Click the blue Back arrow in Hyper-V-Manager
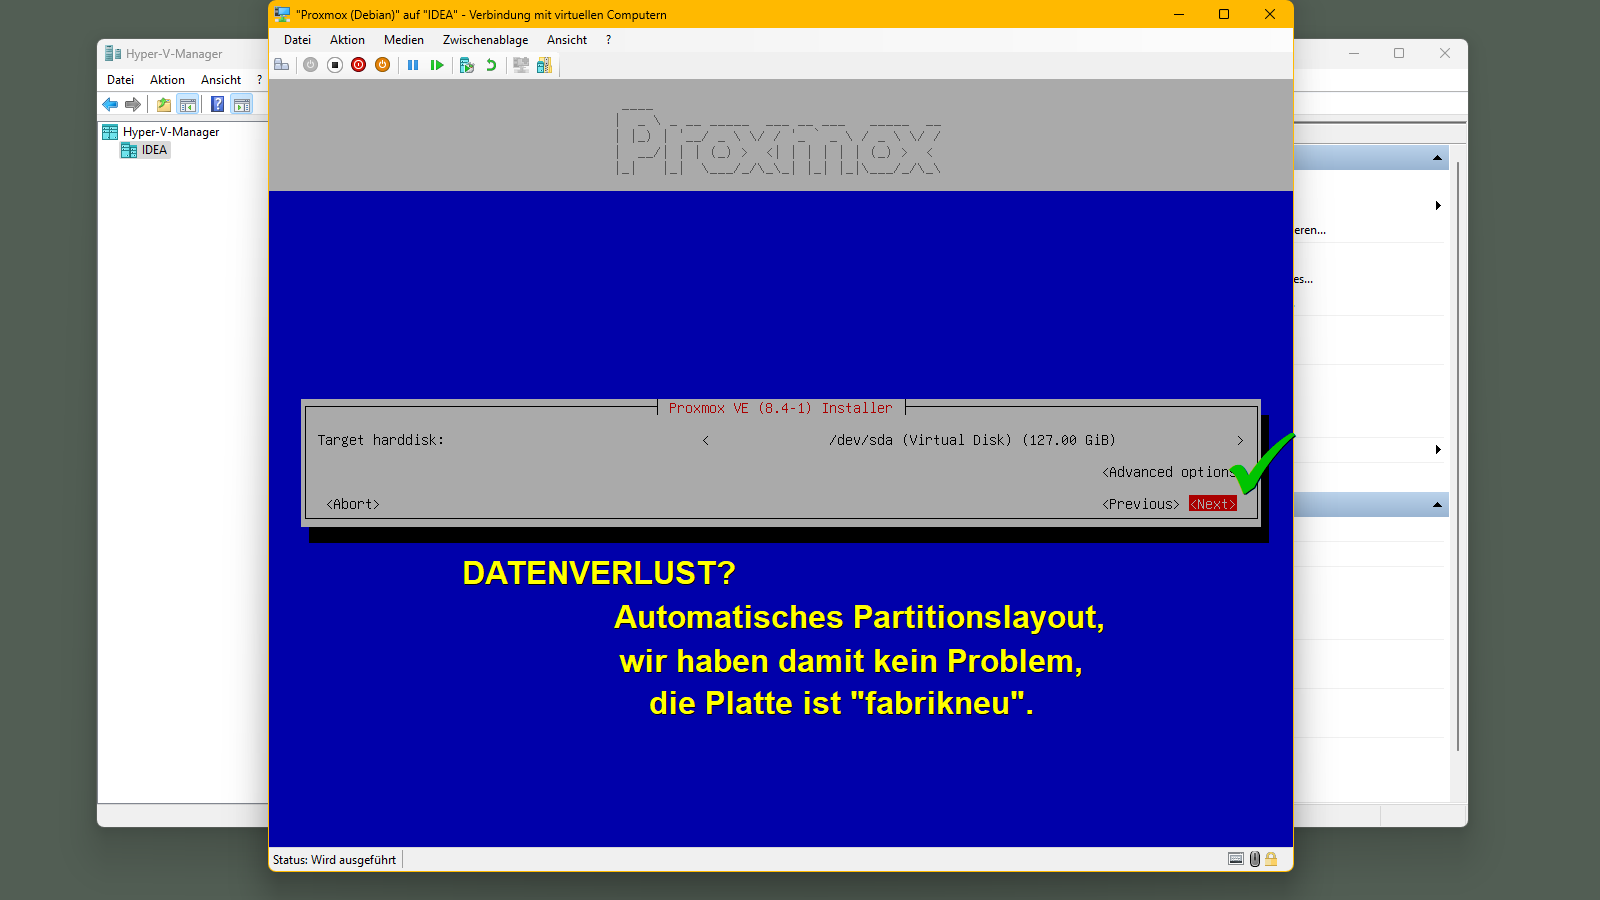This screenshot has width=1600, height=900. [x=110, y=104]
